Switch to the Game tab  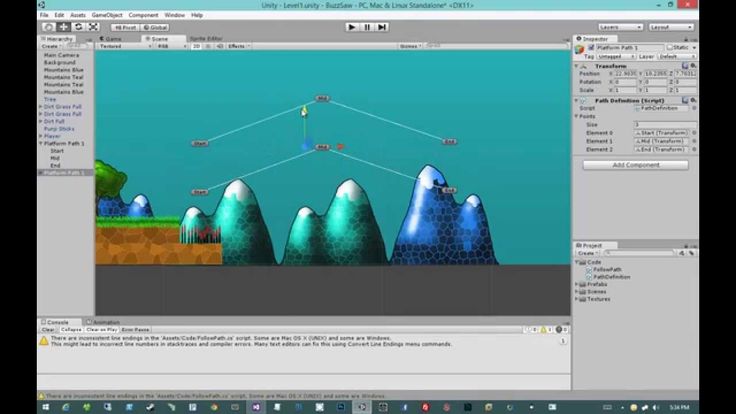[x=114, y=39]
